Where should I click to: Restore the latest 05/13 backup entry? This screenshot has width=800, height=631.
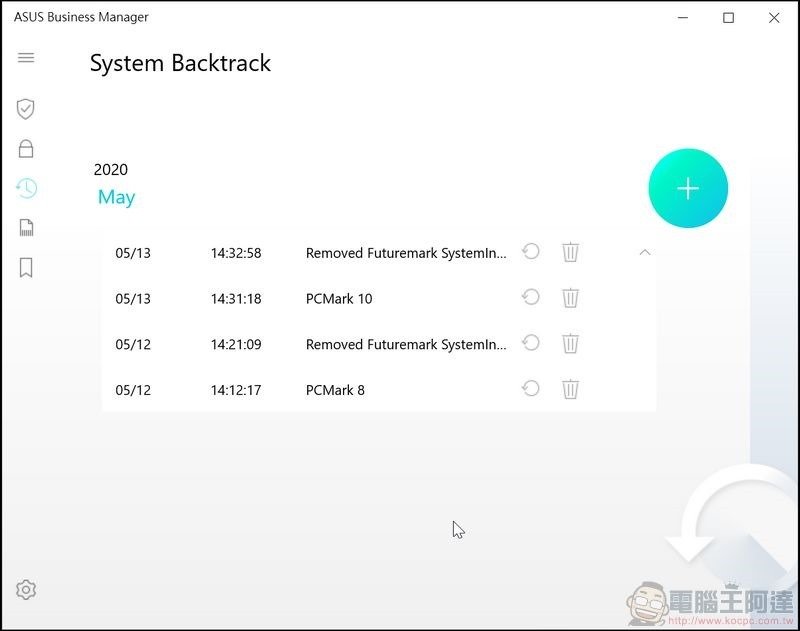(x=531, y=252)
